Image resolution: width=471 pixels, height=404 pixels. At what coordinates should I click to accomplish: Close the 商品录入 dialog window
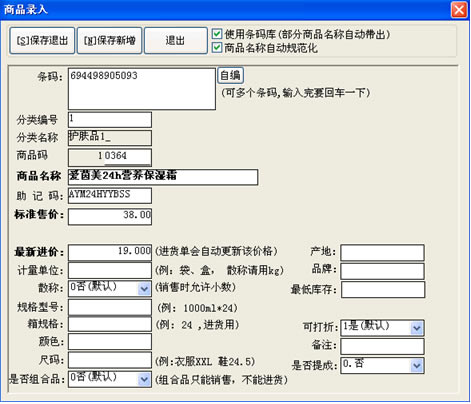pos(459,10)
